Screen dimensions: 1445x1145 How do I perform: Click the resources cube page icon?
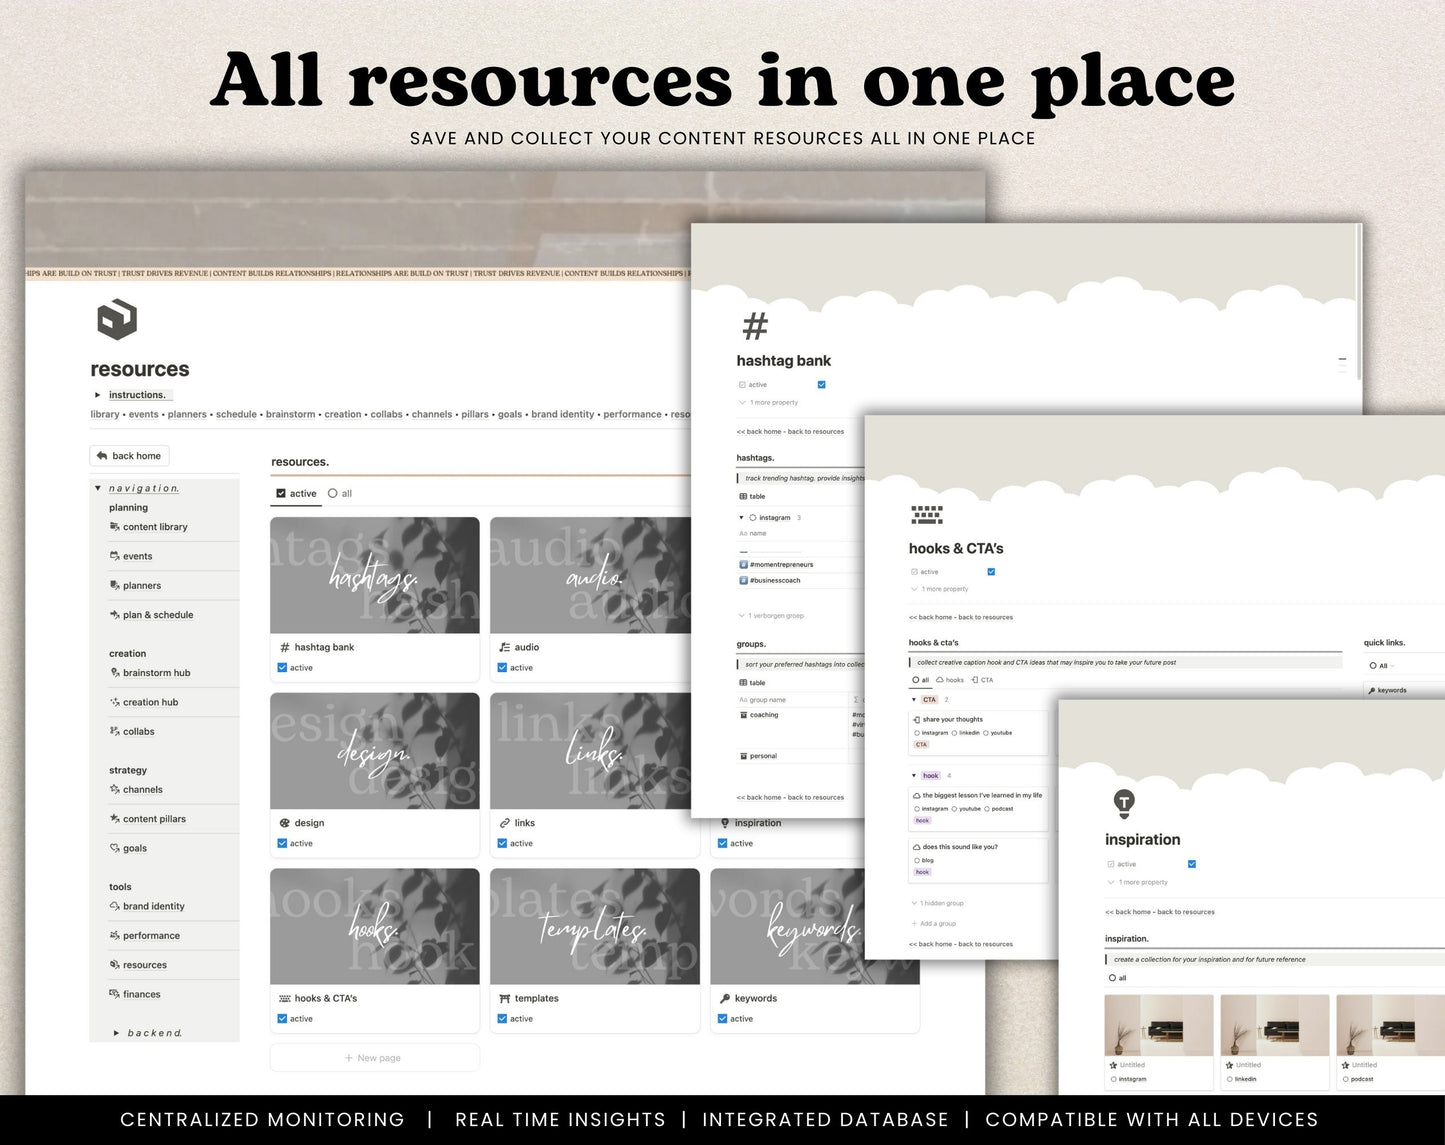coord(117,320)
